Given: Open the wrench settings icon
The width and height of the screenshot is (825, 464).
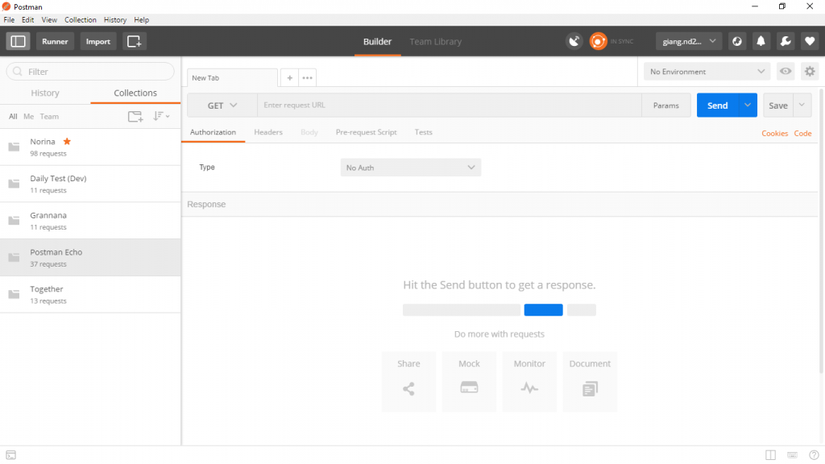Looking at the screenshot, I should tap(785, 41).
